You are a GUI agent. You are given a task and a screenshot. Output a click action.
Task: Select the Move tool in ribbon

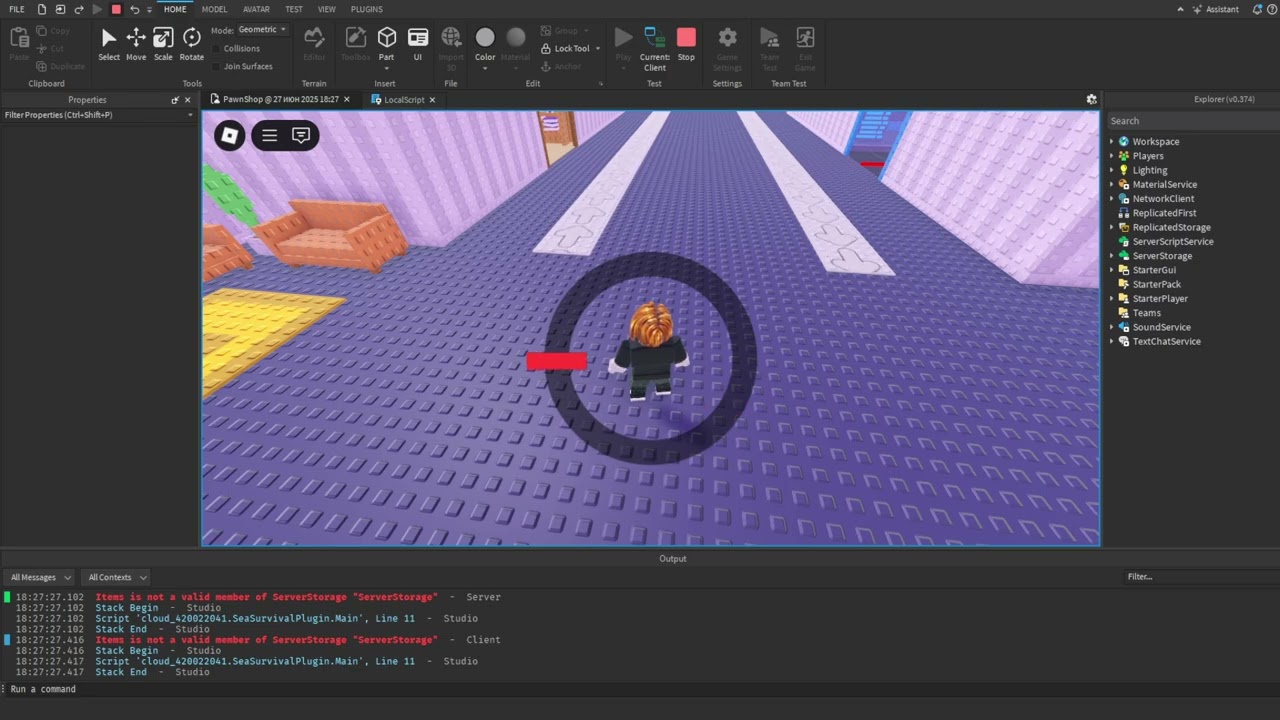click(136, 39)
